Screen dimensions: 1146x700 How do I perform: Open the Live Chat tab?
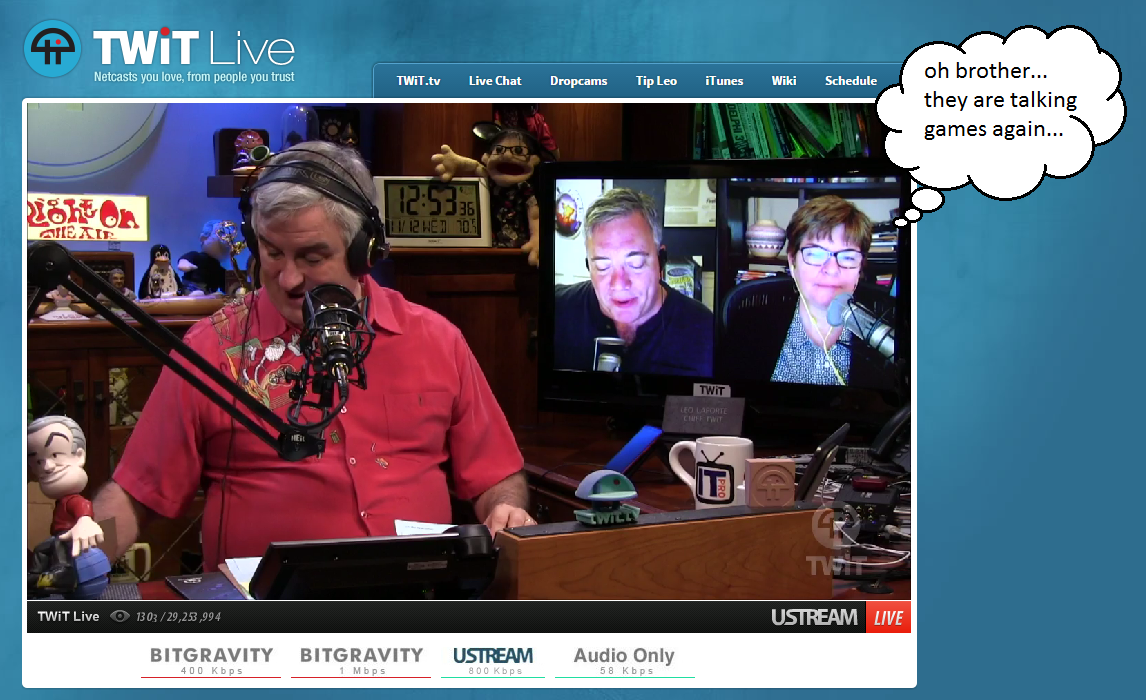[x=495, y=81]
